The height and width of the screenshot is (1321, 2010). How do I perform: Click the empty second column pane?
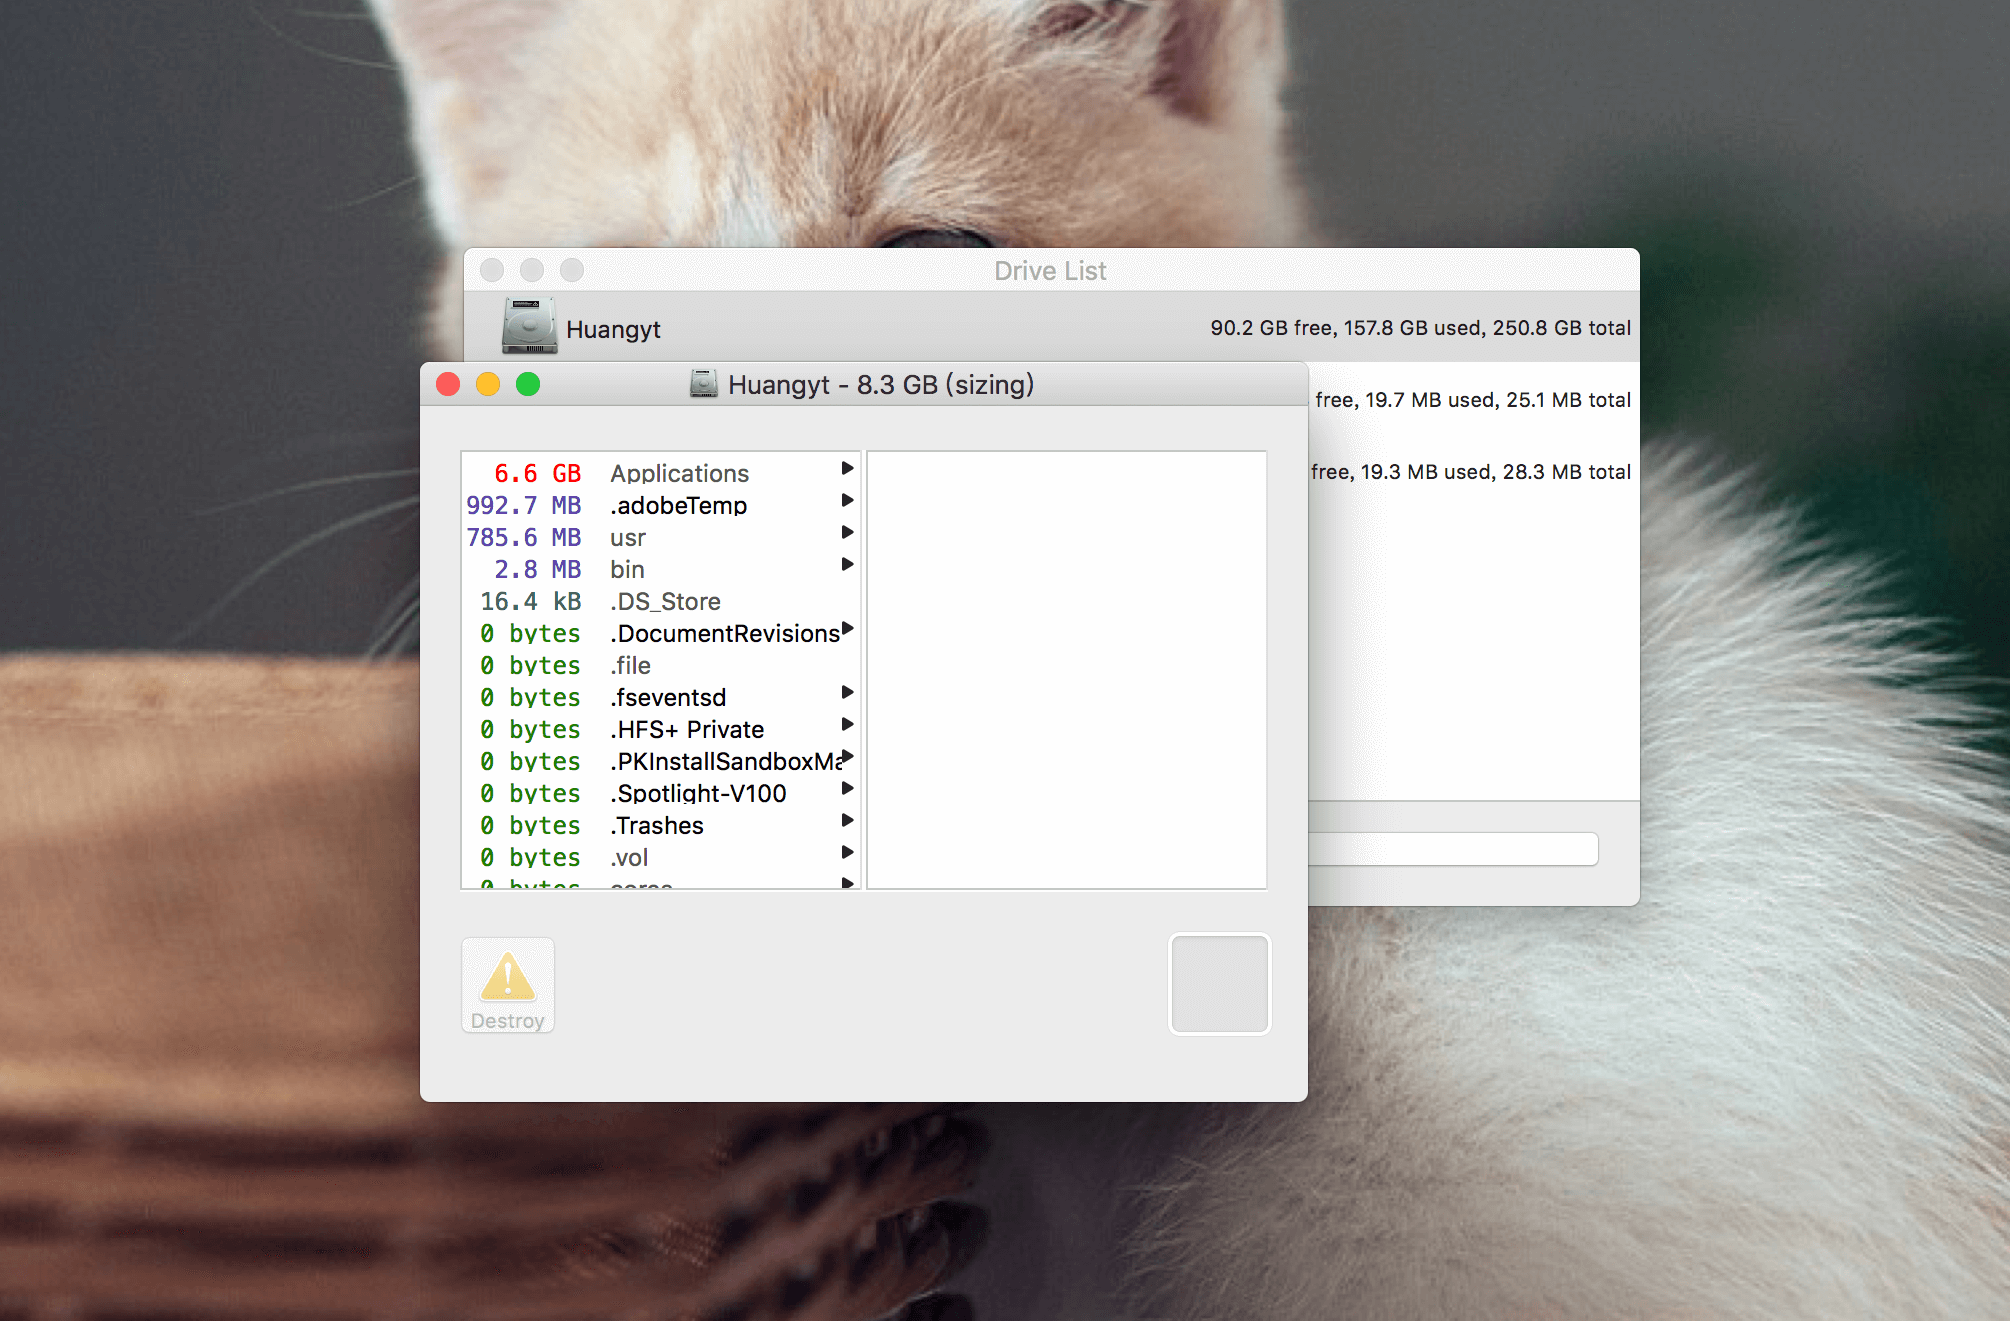[1067, 669]
